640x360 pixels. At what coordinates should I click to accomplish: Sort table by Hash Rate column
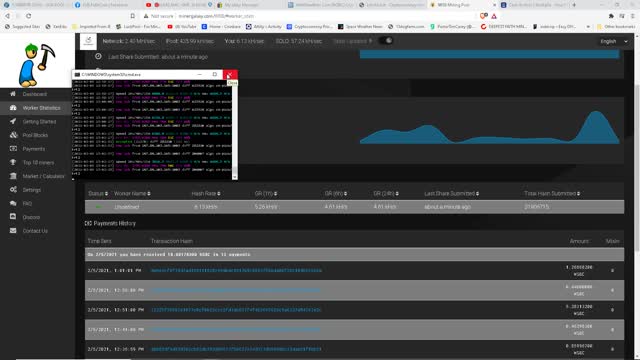(x=219, y=193)
